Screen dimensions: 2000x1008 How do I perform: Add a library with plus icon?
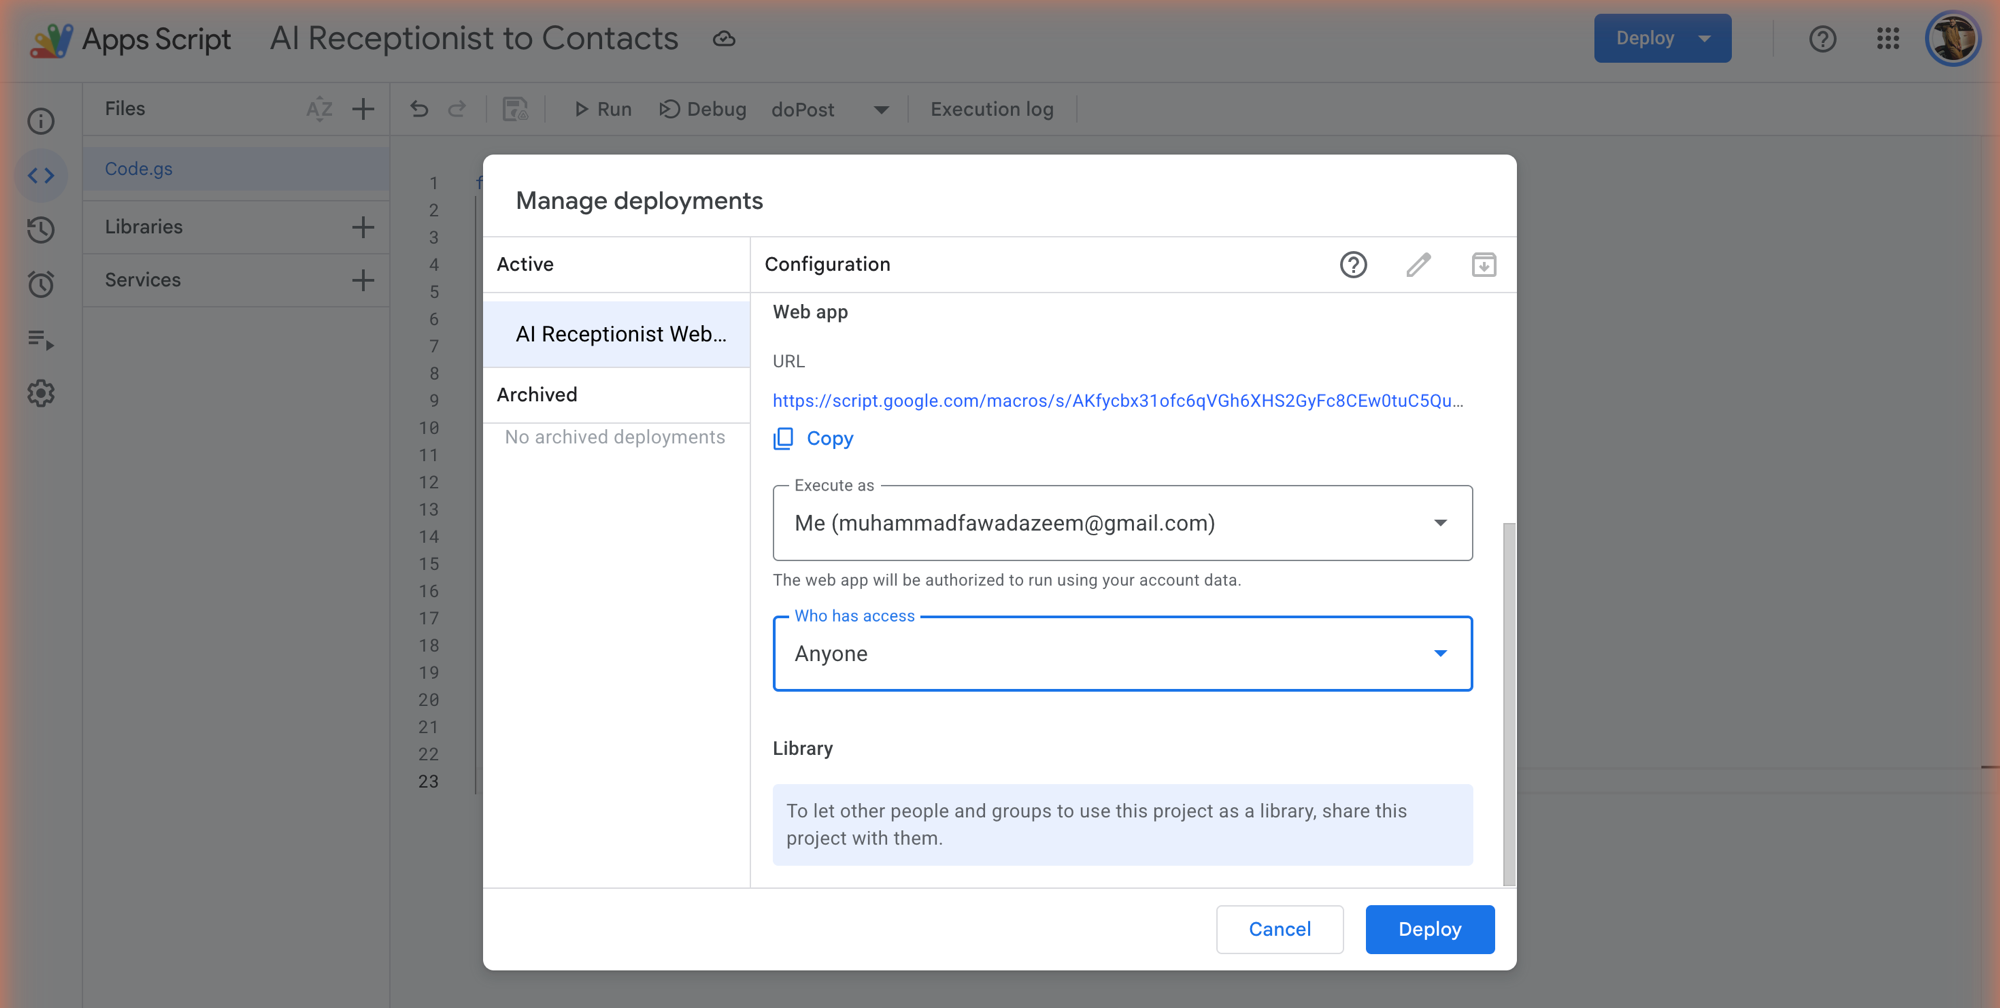coord(363,227)
